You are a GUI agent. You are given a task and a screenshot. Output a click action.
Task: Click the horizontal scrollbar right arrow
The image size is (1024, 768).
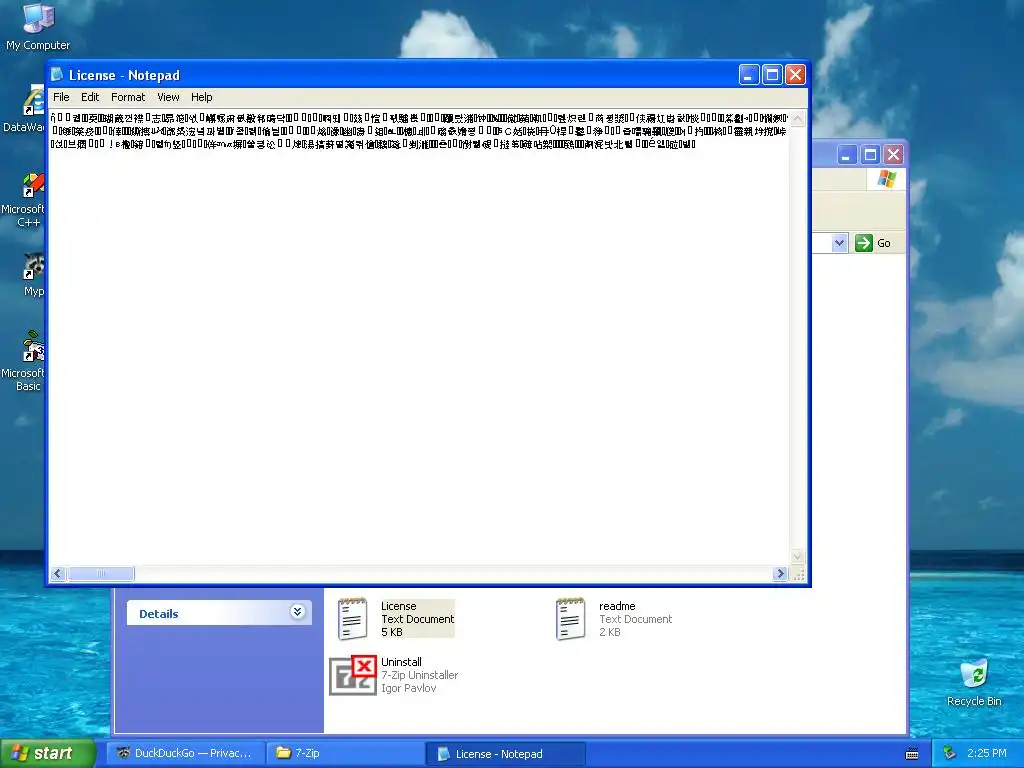(780, 574)
